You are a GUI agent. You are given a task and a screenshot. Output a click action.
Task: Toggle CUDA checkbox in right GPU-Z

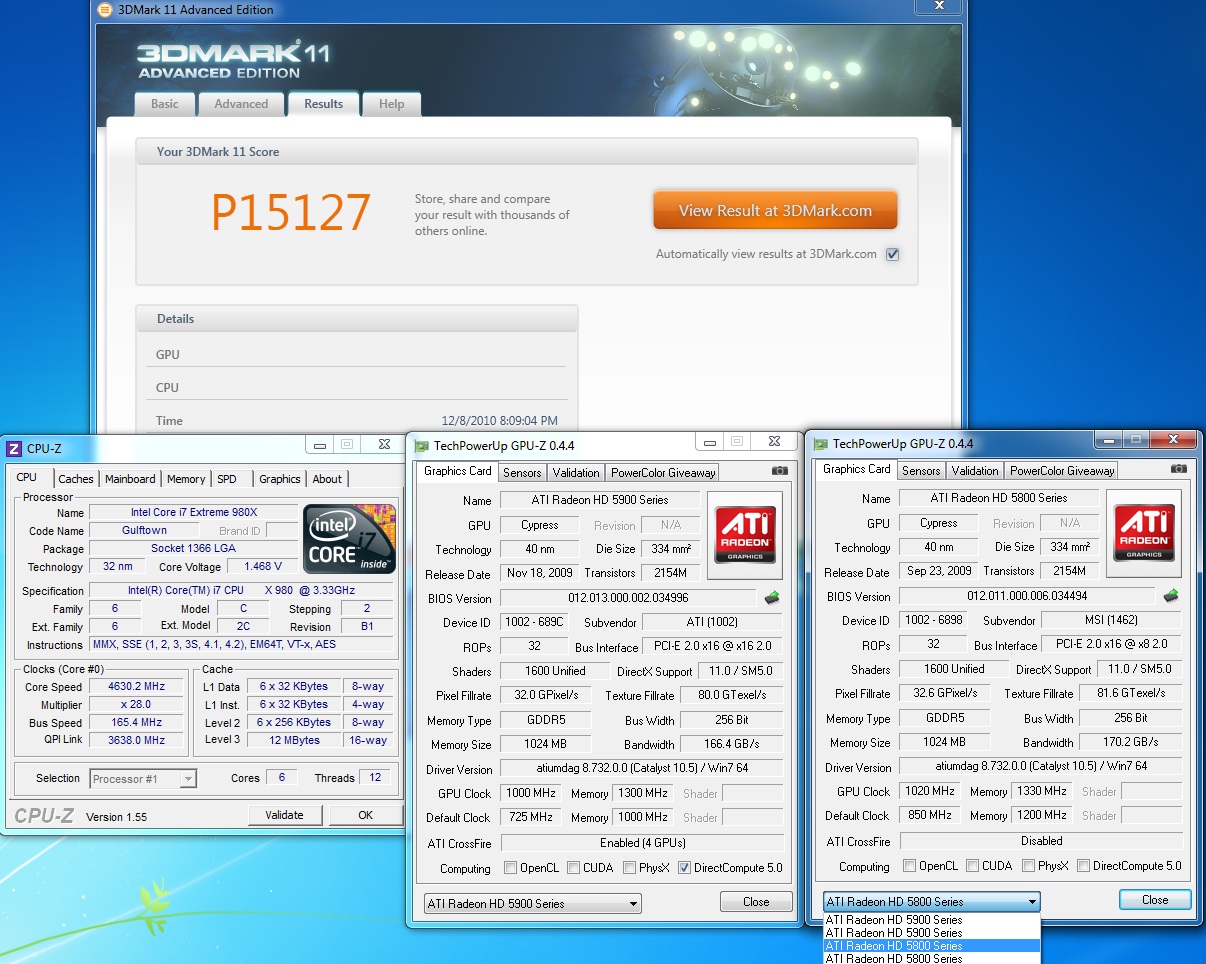click(x=973, y=866)
